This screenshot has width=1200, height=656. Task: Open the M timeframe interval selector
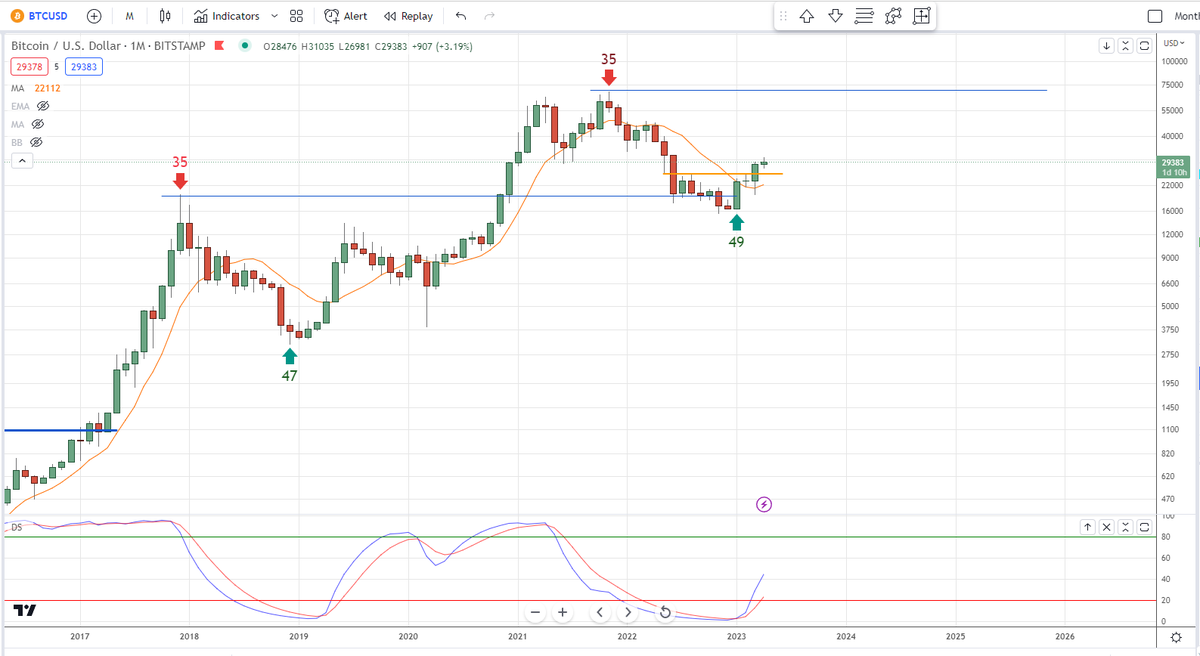[130, 16]
